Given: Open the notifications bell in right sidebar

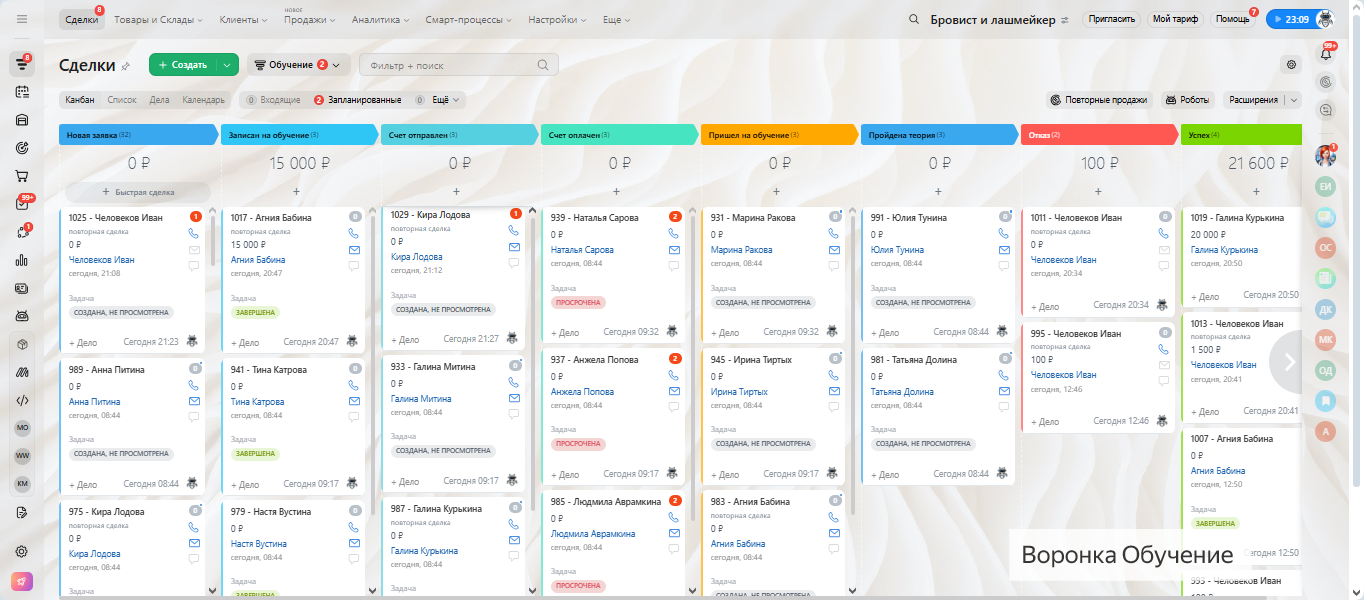Looking at the screenshot, I should [x=1326, y=54].
